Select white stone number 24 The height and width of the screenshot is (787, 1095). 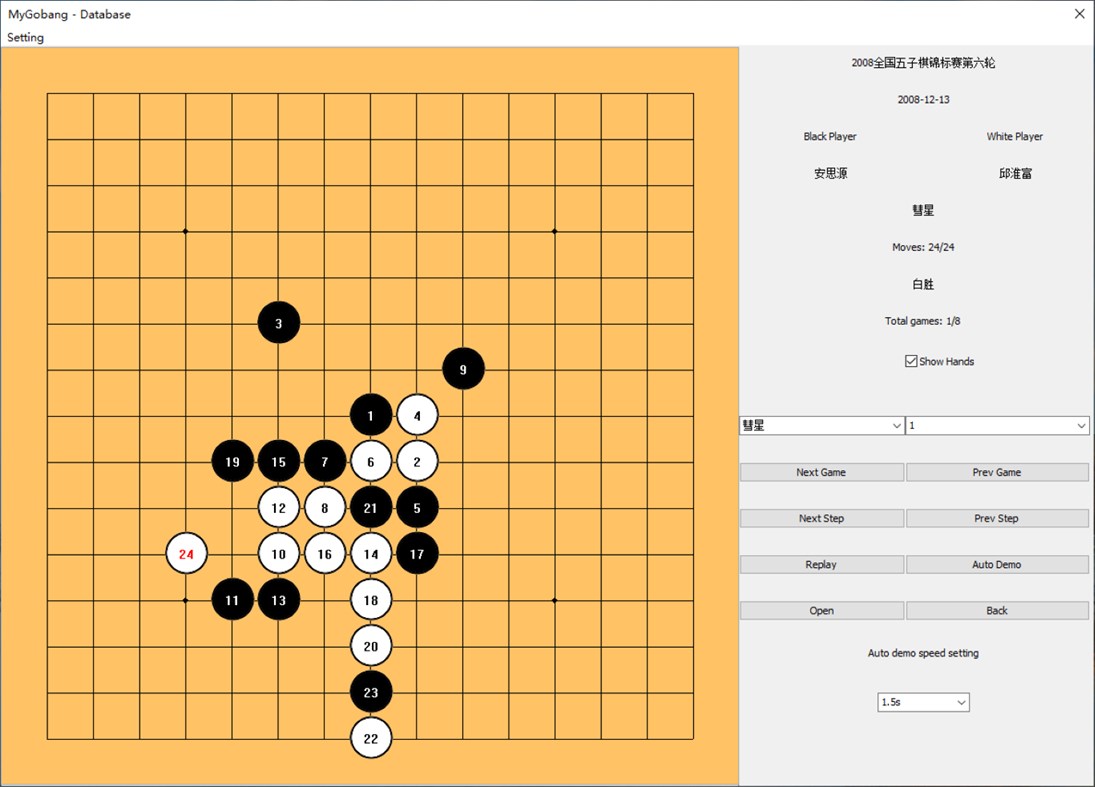(x=187, y=553)
